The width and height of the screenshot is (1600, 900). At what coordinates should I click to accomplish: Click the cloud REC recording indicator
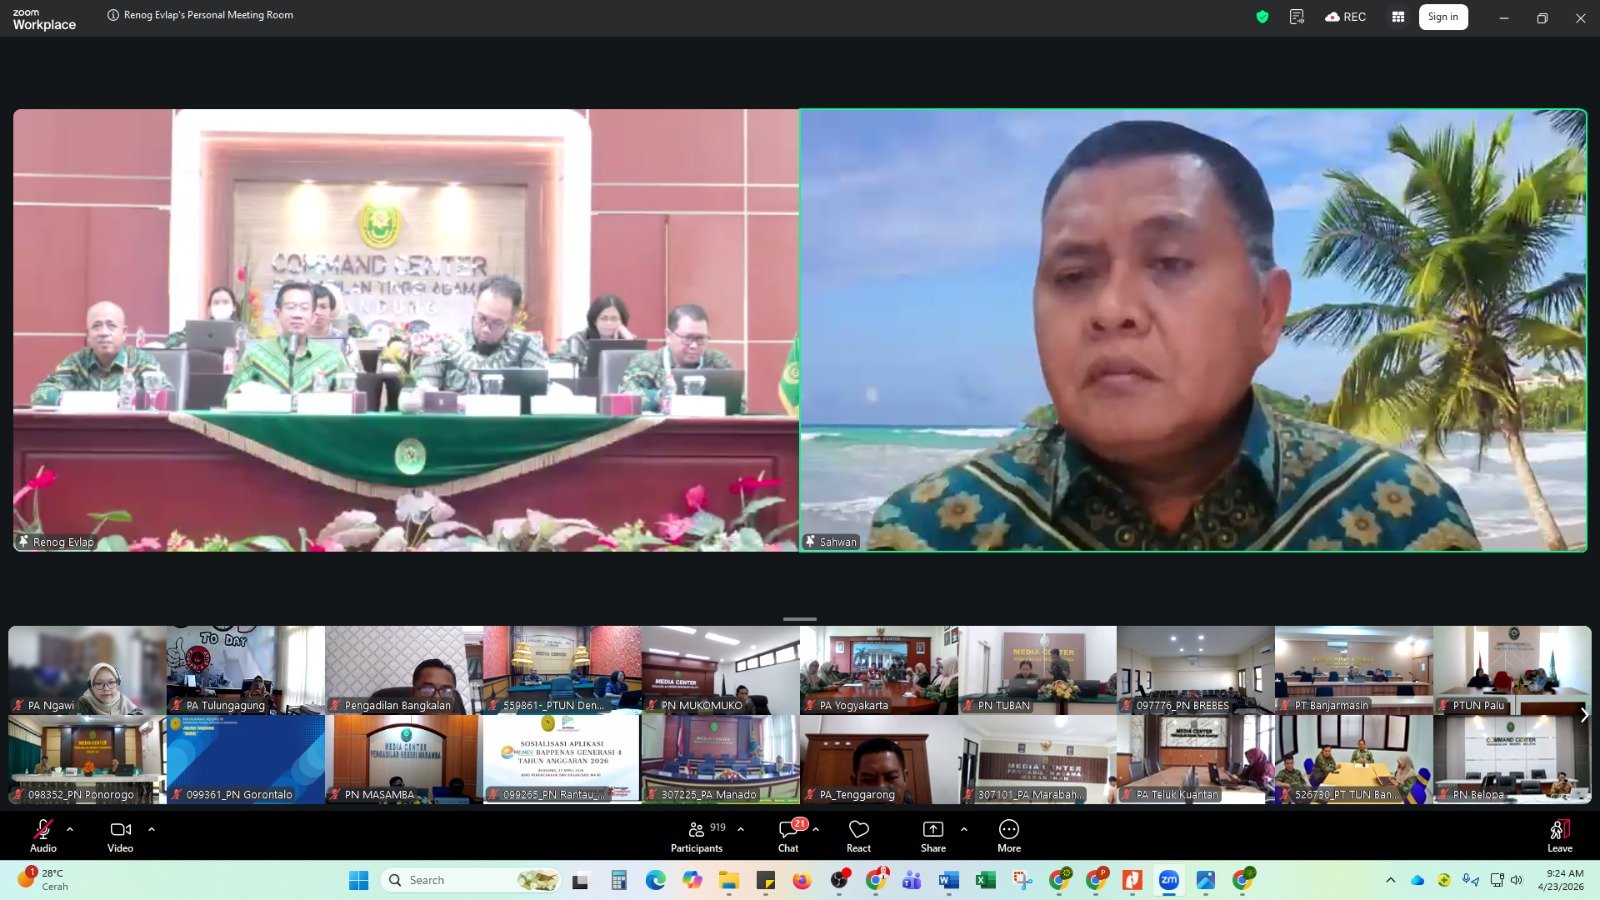coord(1345,17)
